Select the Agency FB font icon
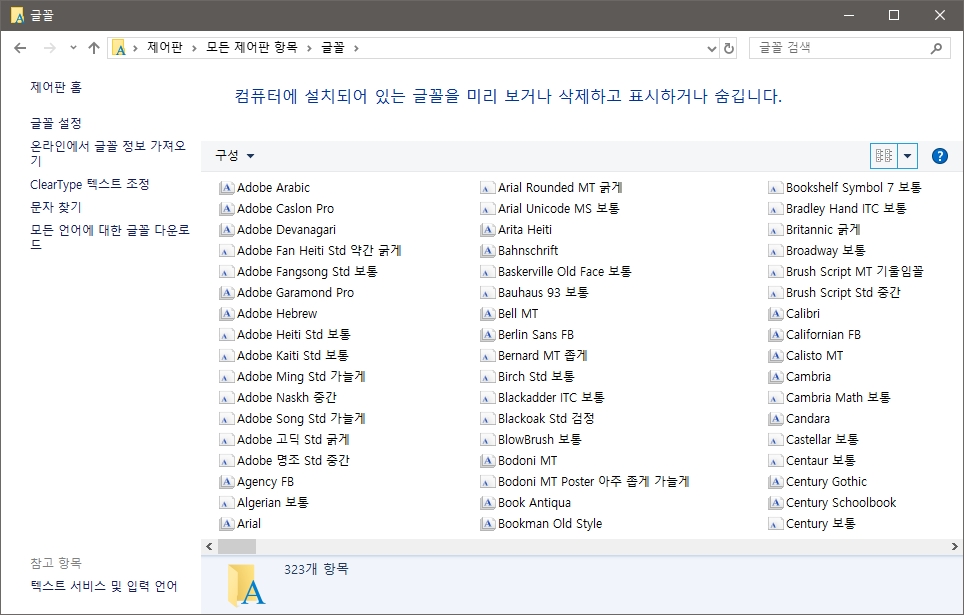The height and width of the screenshot is (615, 964). tap(227, 482)
